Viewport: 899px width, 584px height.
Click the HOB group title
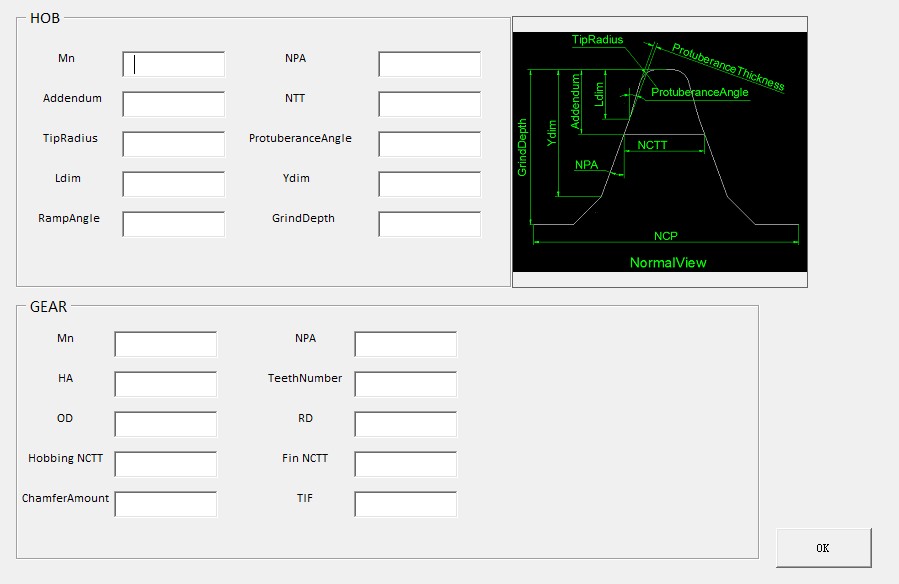tap(45, 18)
